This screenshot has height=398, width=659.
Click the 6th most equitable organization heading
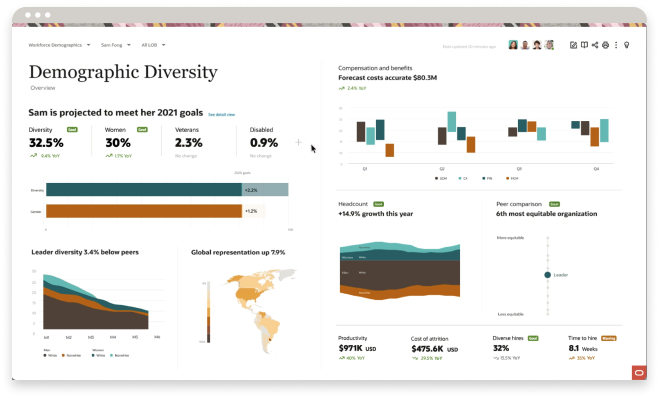[546, 214]
